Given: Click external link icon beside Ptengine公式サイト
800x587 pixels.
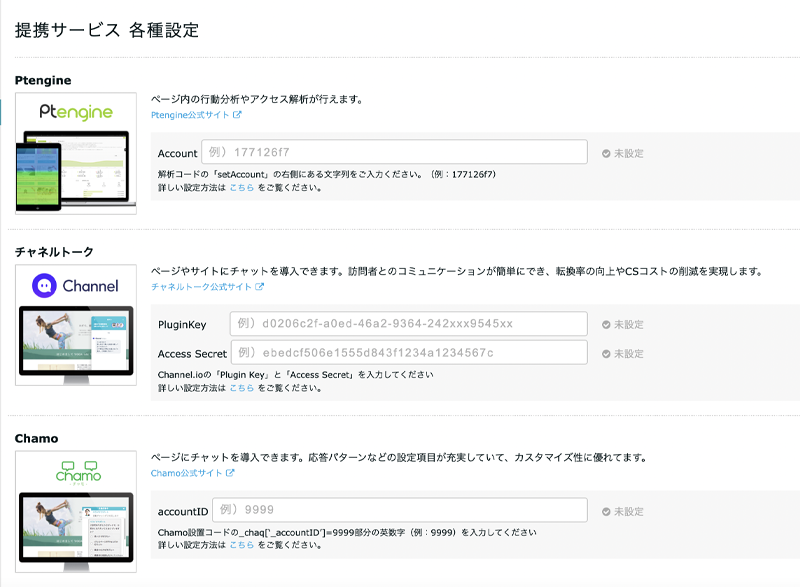Looking at the screenshot, I should [238, 115].
